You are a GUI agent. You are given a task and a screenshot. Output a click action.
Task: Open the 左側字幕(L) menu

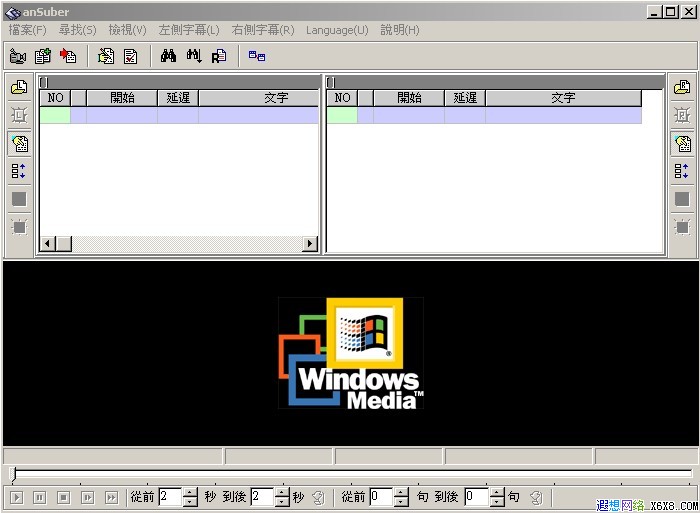pos(189,30)
